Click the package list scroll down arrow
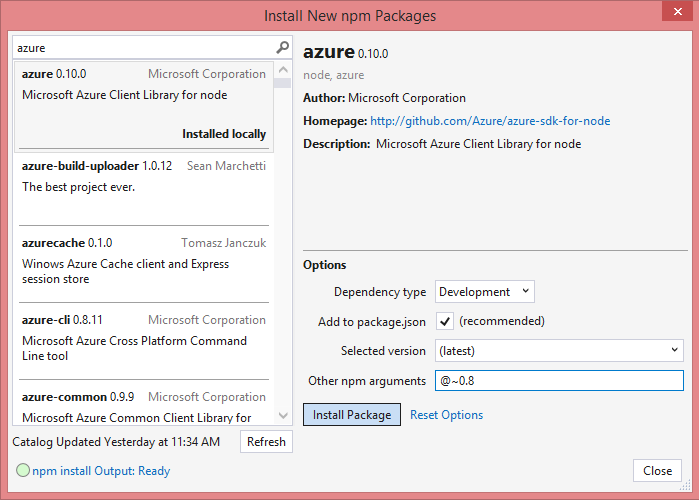This screenshot has height=500, width=699. click(x=283, y=415)
